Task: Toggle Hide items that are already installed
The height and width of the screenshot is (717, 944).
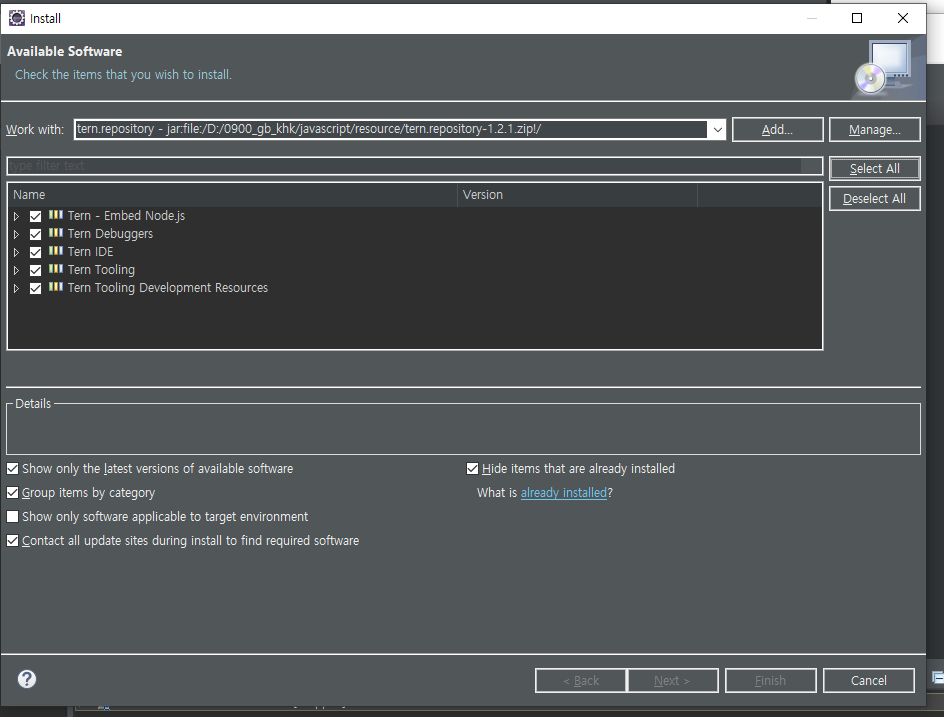Action: [473, 468]
